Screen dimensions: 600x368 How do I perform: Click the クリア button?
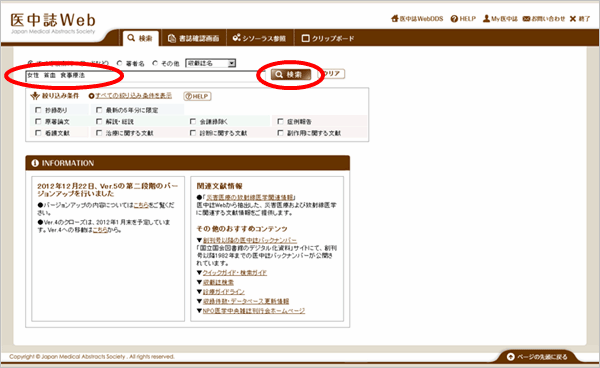coord(333,73)
